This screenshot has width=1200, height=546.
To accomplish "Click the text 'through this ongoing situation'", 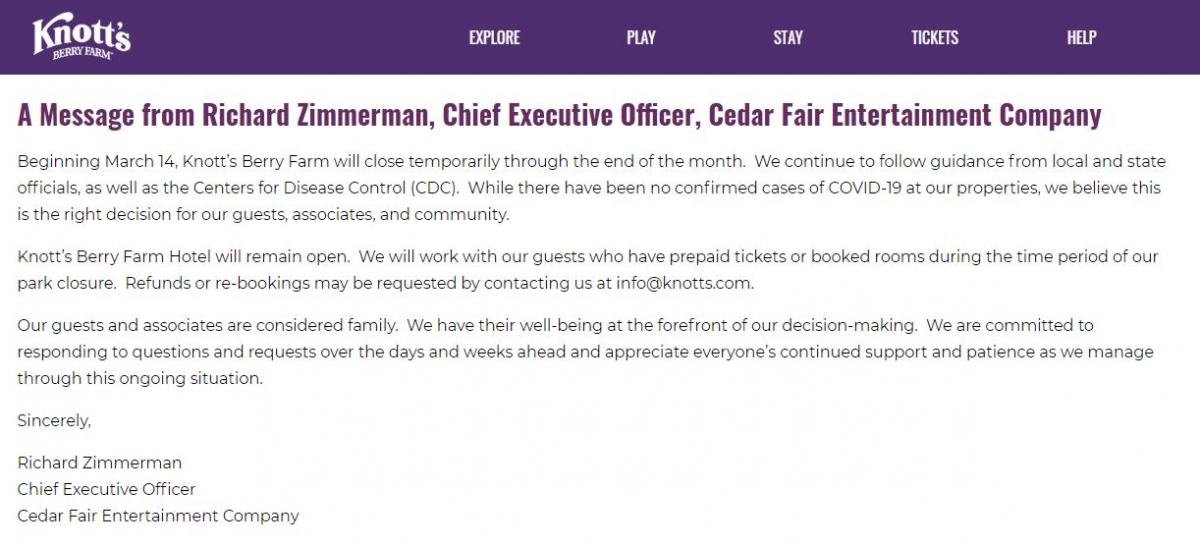I will pyautogui.click(x=139, y=379).
